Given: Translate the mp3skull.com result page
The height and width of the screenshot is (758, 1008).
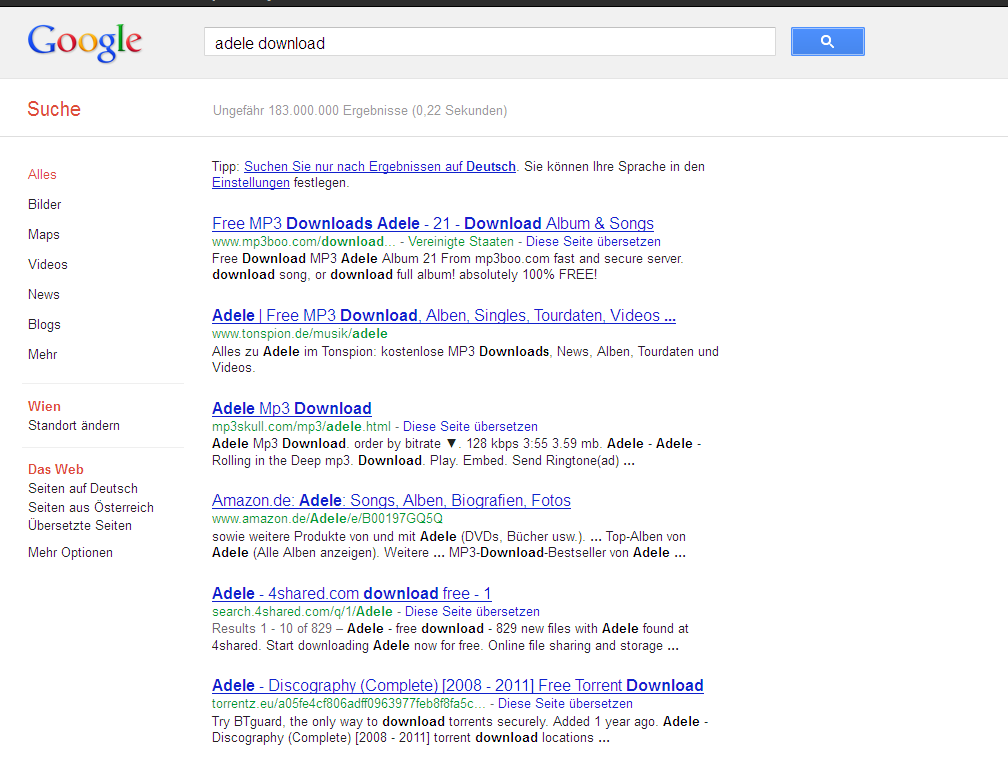Looking at the screenshot, I should [x=471, y=426].
